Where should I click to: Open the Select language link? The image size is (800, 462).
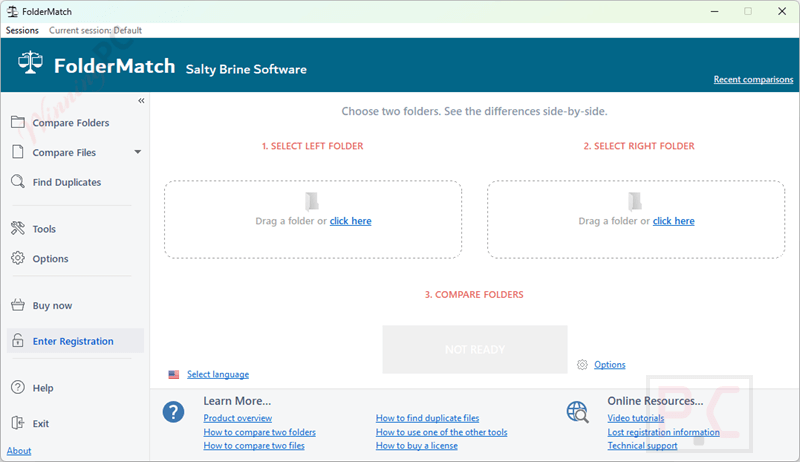point(218,374)
